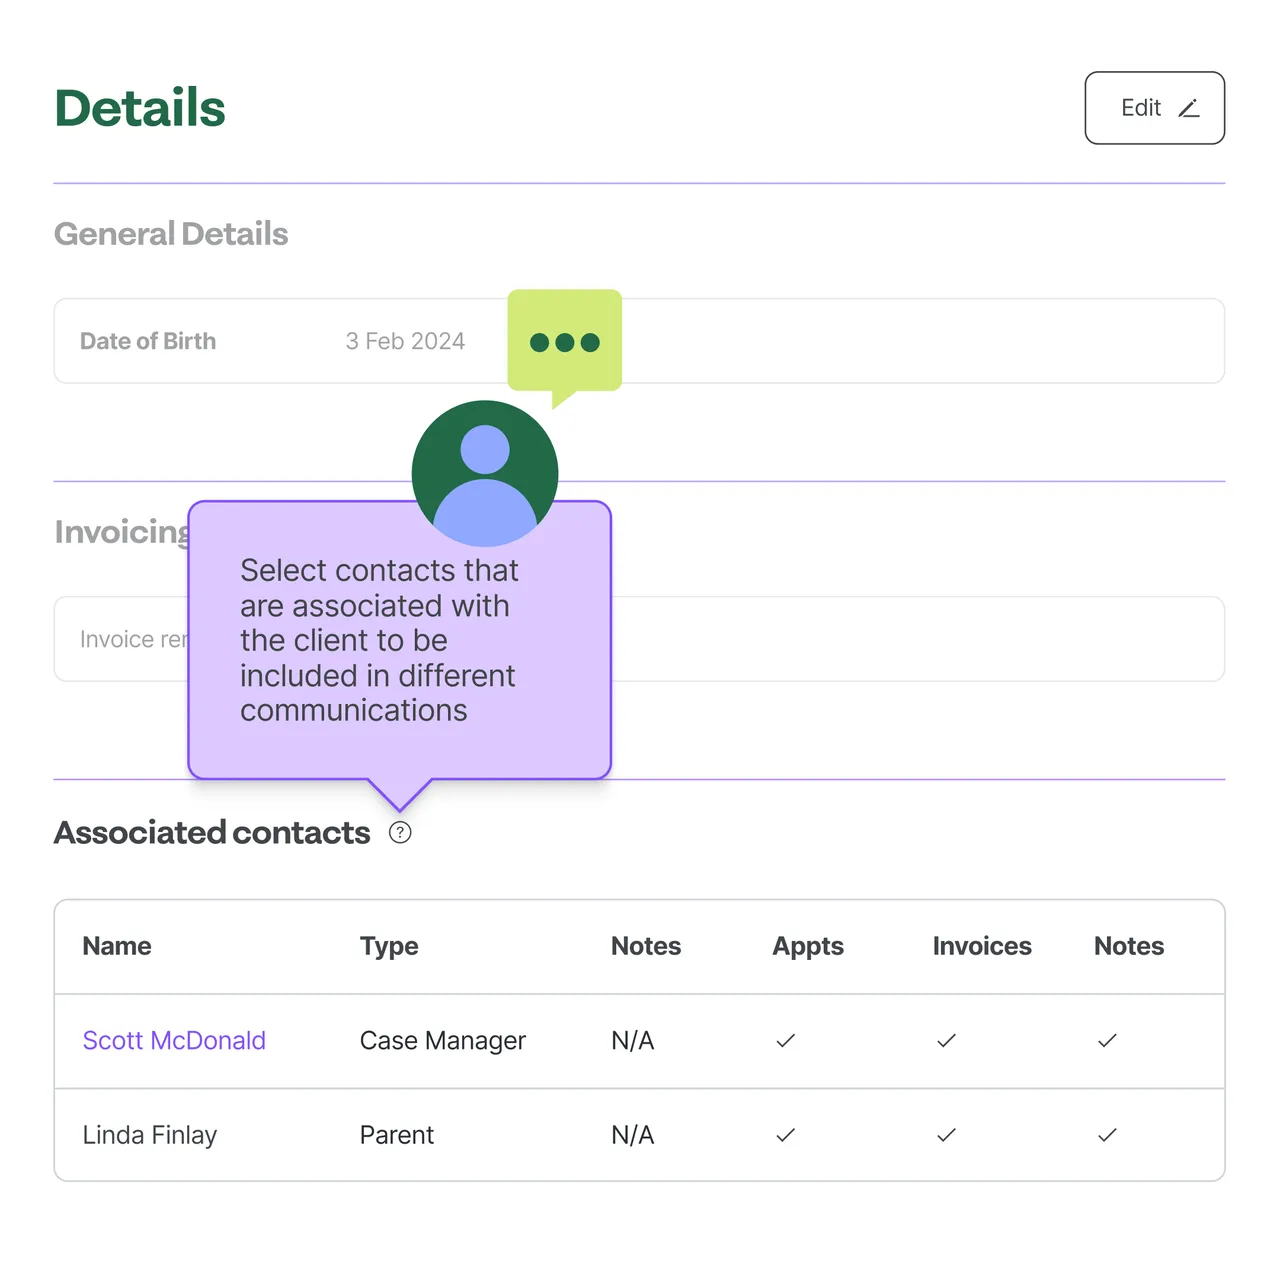Click the Parent type cell
Screen dimensions: 1280x1280
[x=396, y=1135]
